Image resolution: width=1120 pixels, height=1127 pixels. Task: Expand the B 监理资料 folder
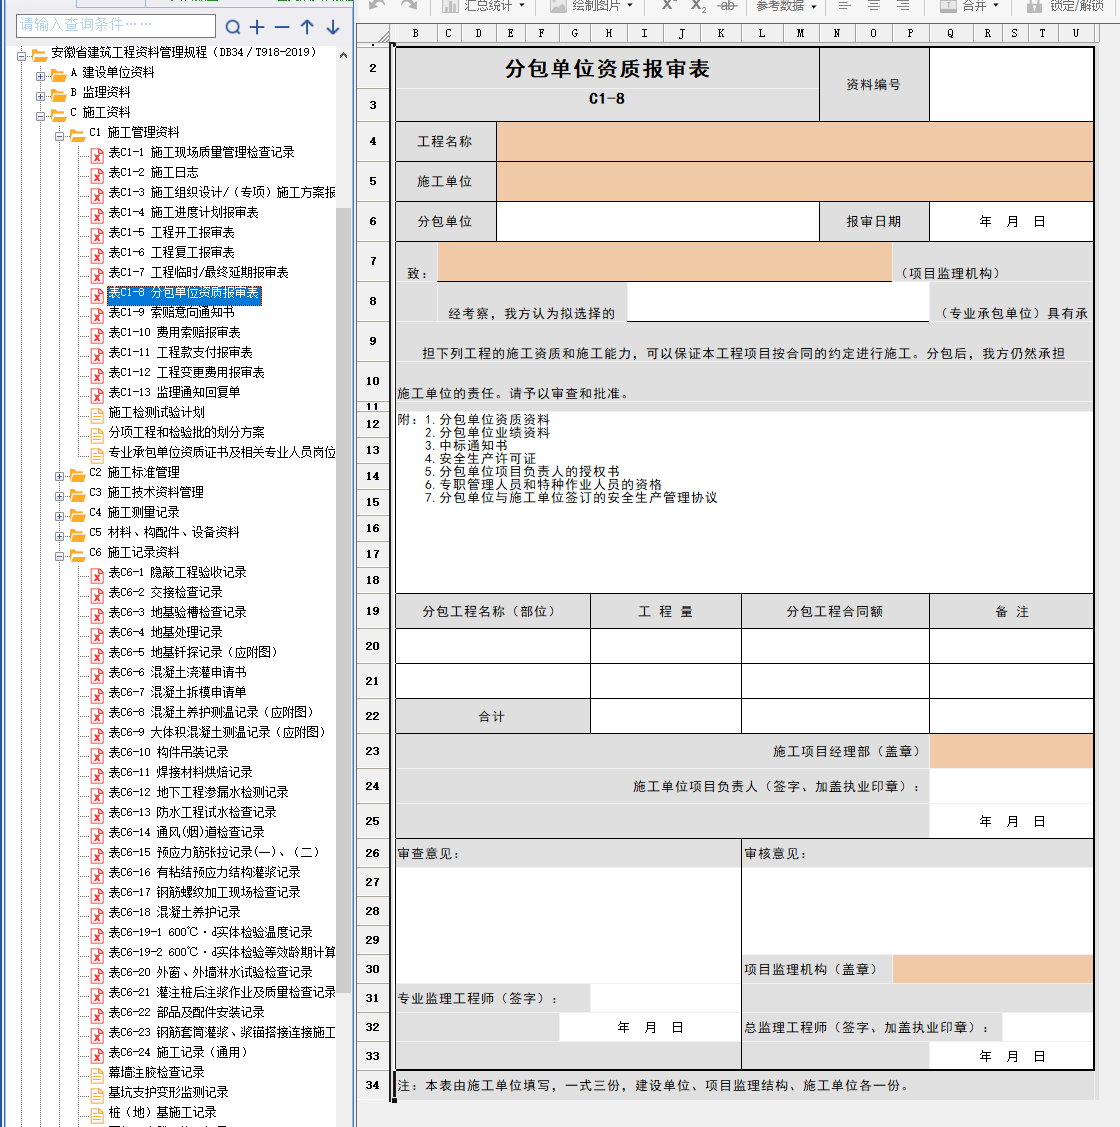[41, 96]
